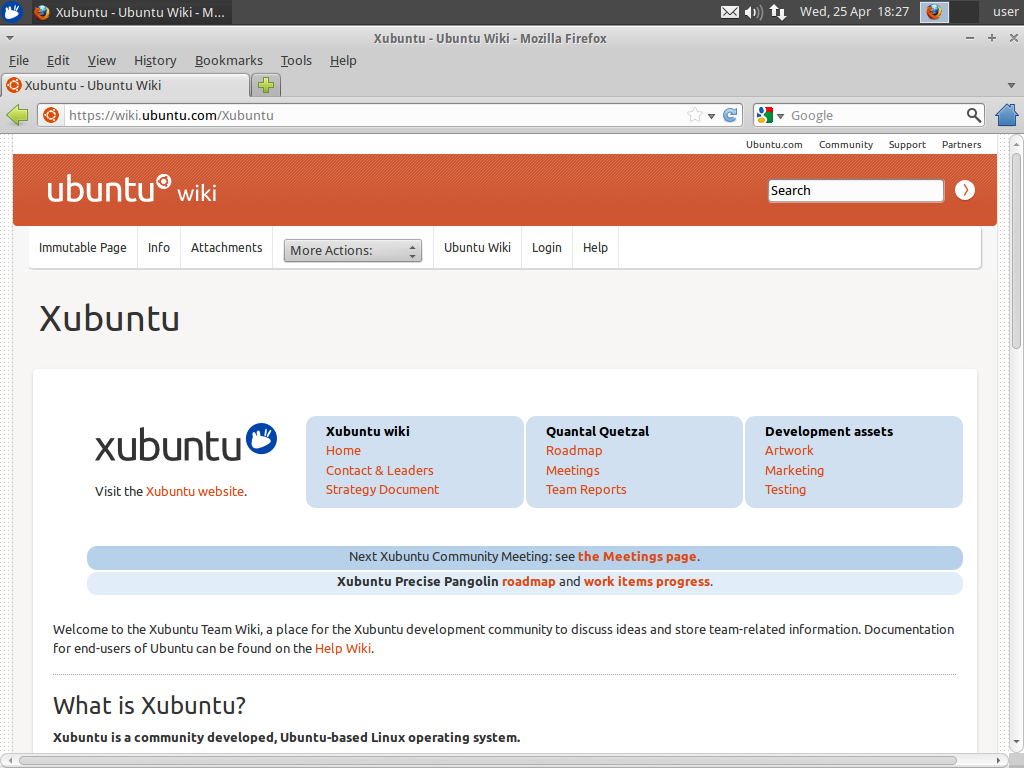Click the wiki Search input field

click(855, 190)
